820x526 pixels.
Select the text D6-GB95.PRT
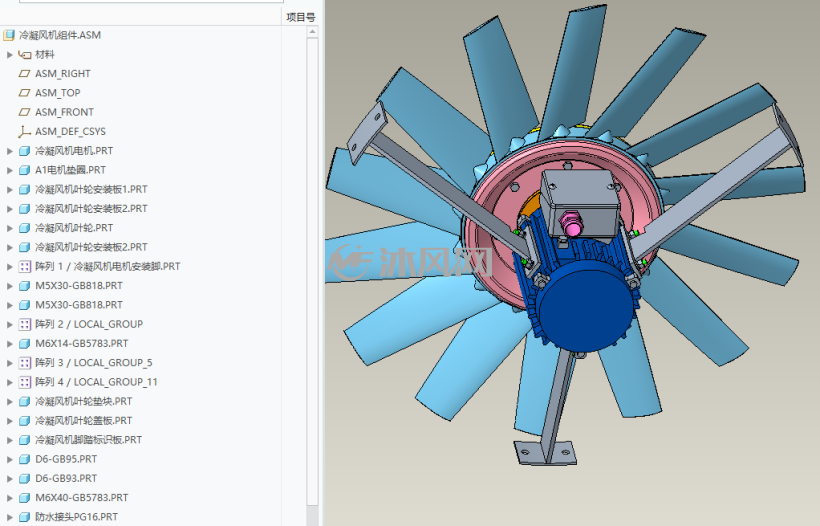pos(66,459)
